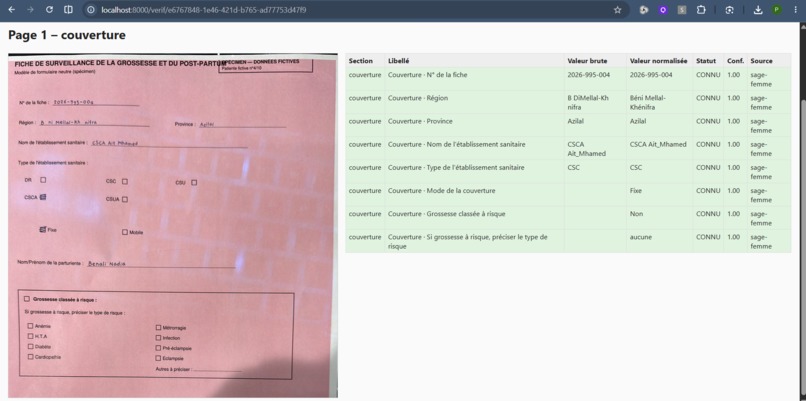Go forward to the next page

coord(30,10)
